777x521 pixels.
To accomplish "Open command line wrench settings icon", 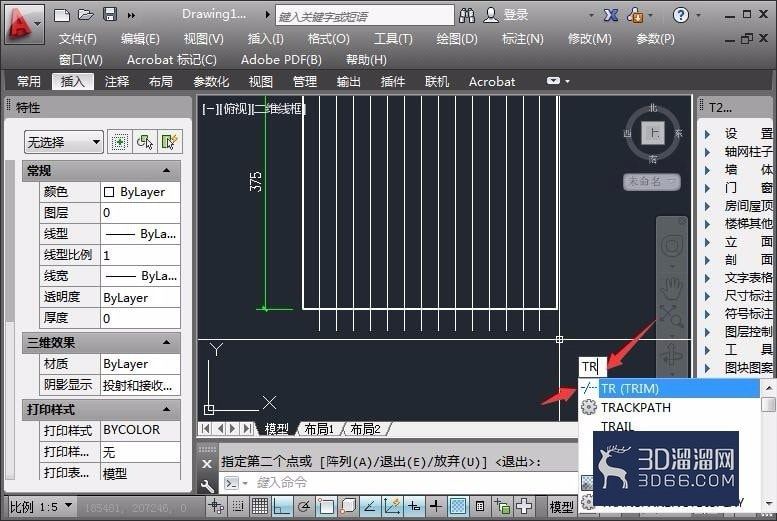I will tap(207, 486).
